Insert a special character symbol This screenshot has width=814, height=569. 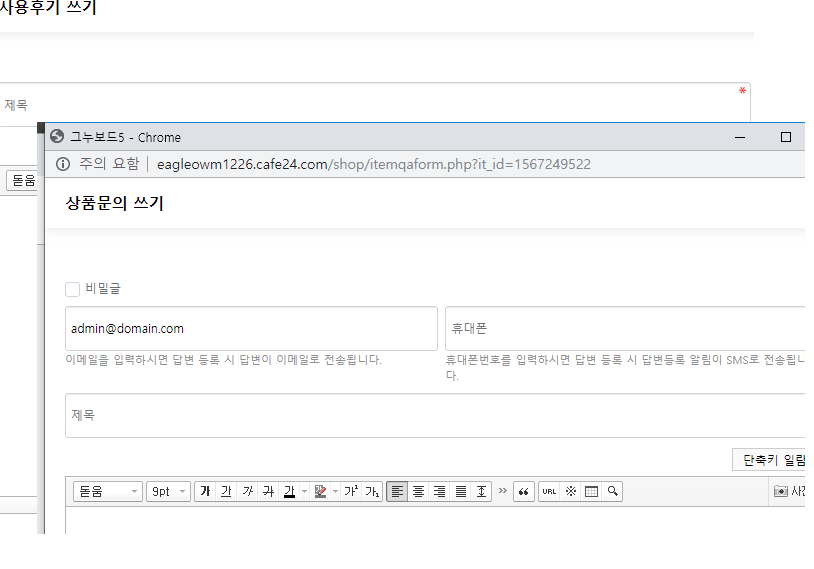[571, 492]
